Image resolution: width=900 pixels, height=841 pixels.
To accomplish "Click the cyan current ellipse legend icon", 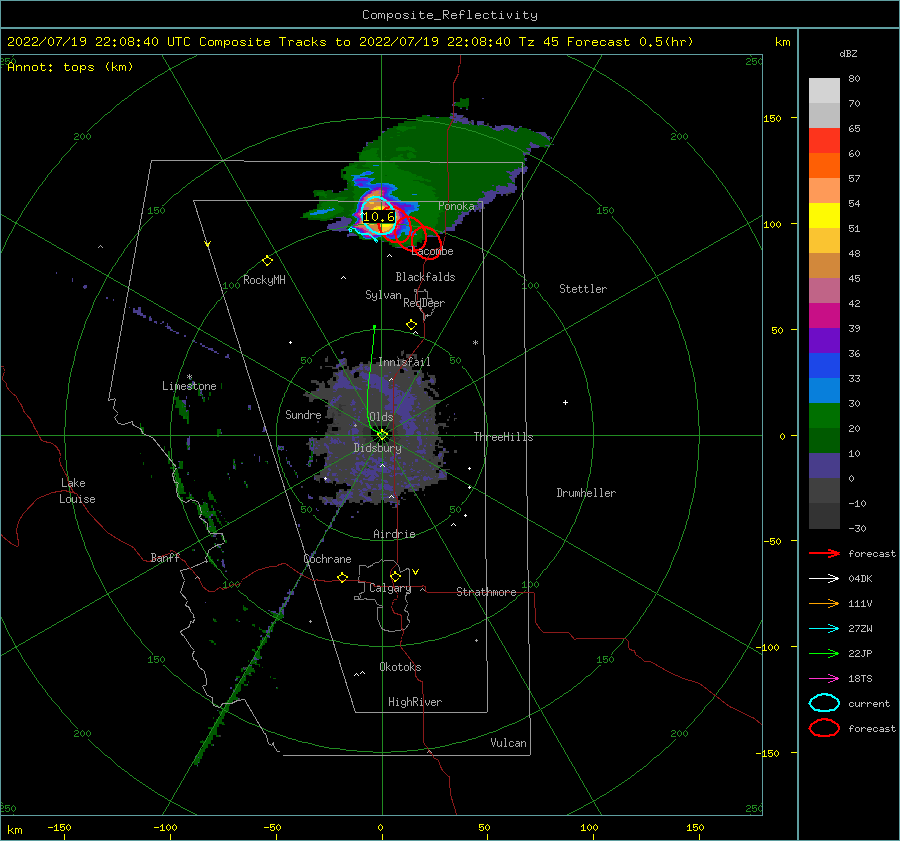I will tap(824, 703).
